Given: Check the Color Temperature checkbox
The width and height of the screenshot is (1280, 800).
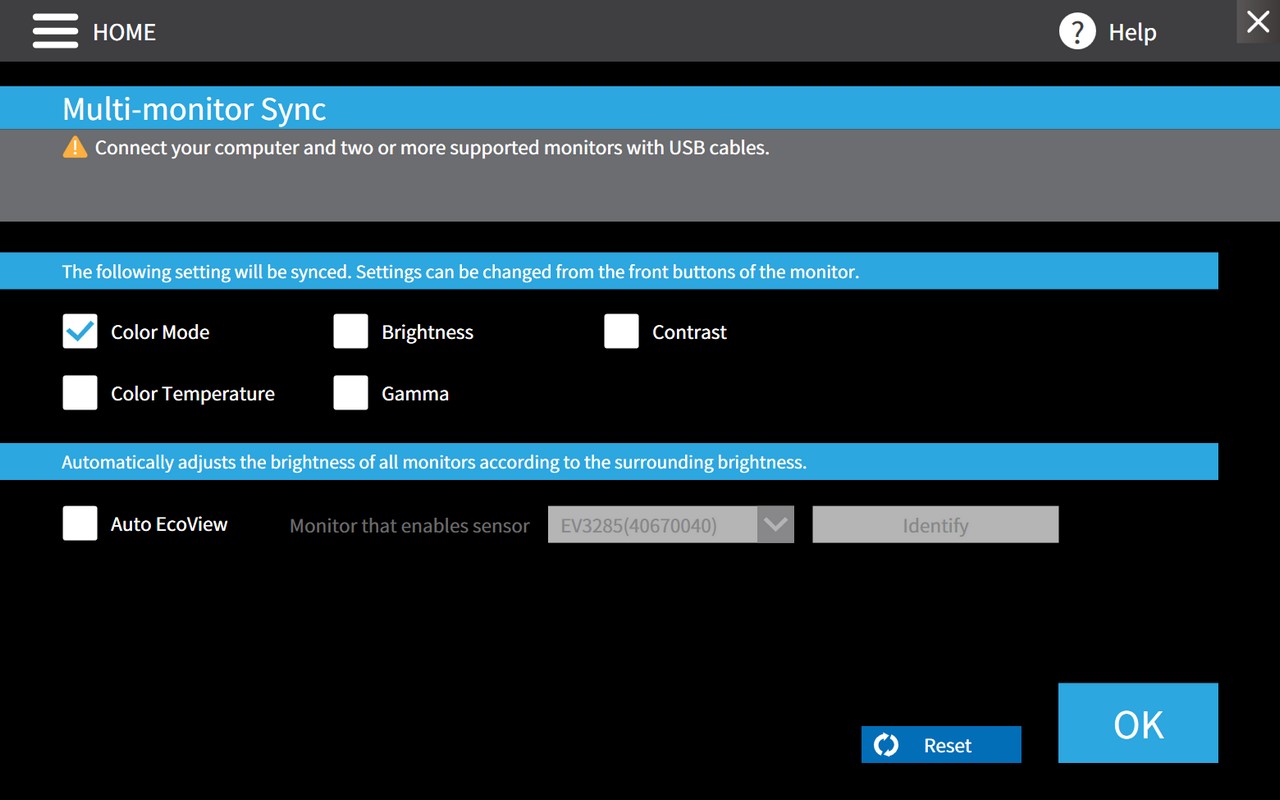Looking at the screenshot, I should 80,393.
